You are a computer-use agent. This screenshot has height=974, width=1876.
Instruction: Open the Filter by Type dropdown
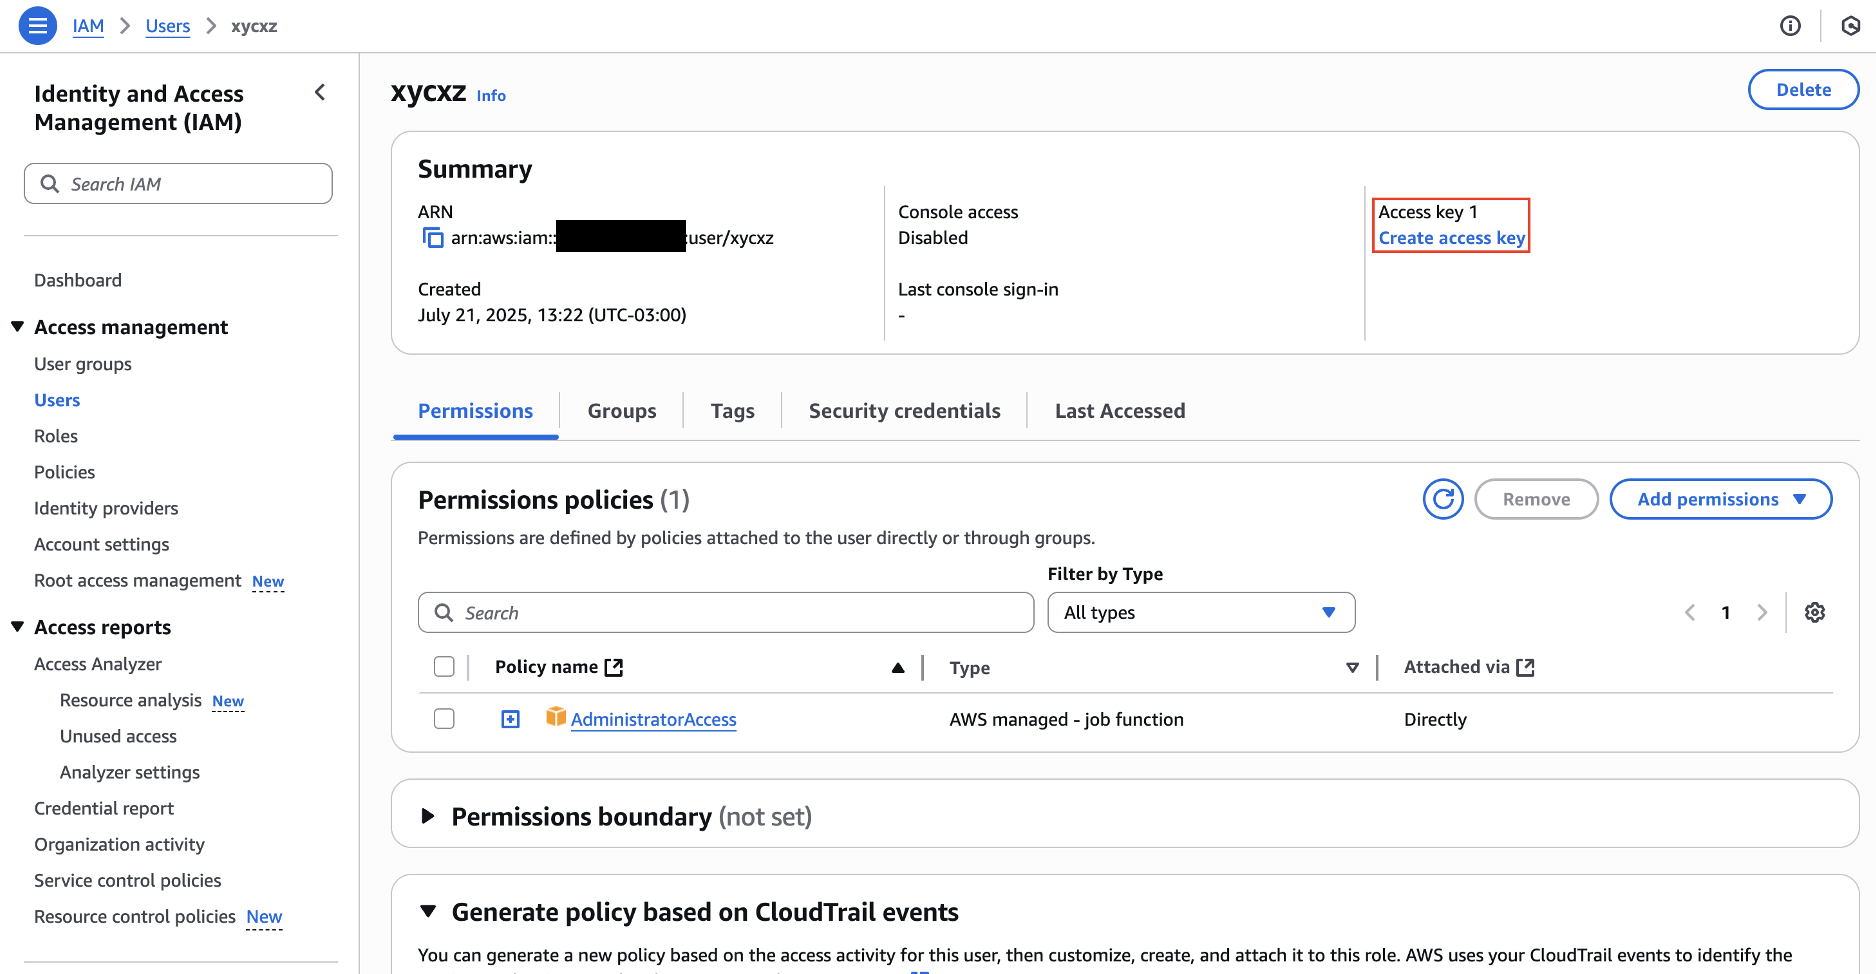[x=1200, y=613]
